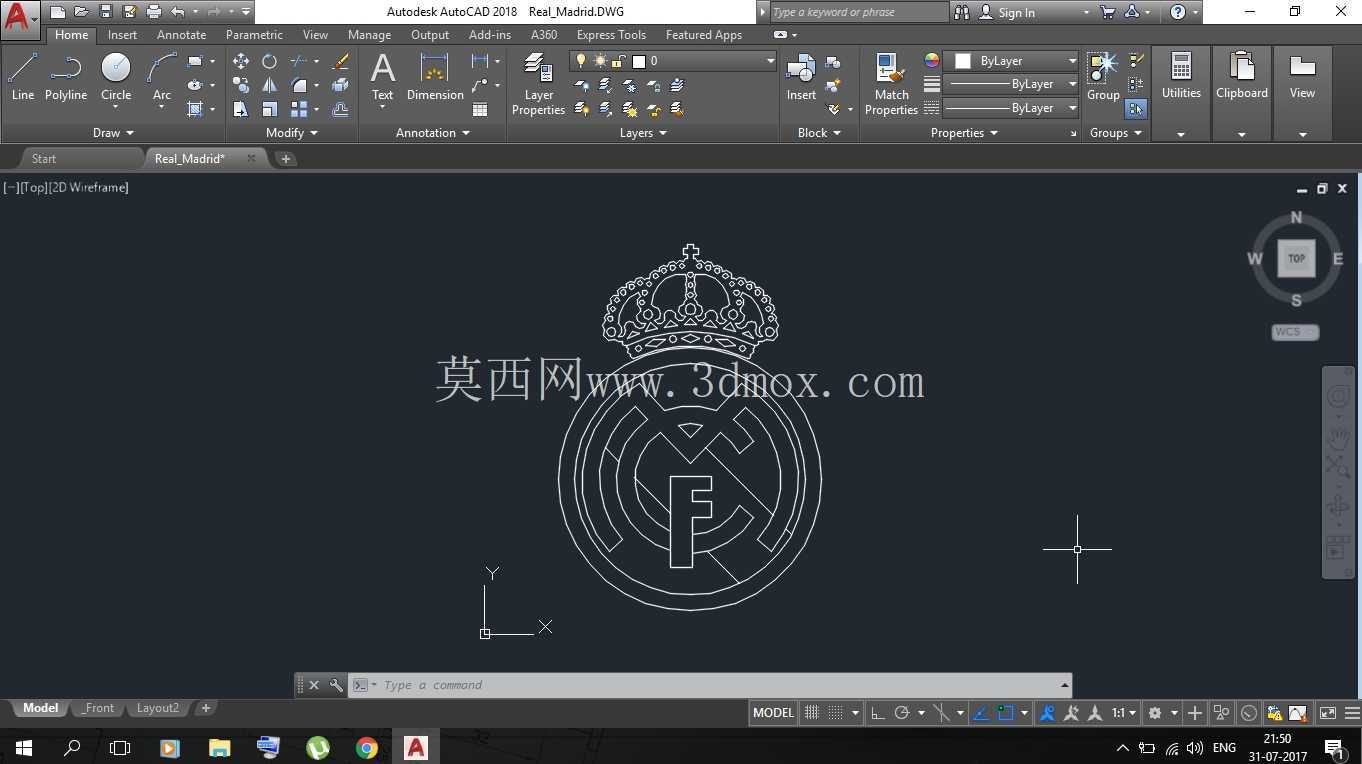Expand the Layers panel dropdown
The width and height of the screenshot is (1362, 764).
click(x=643, y=133)
